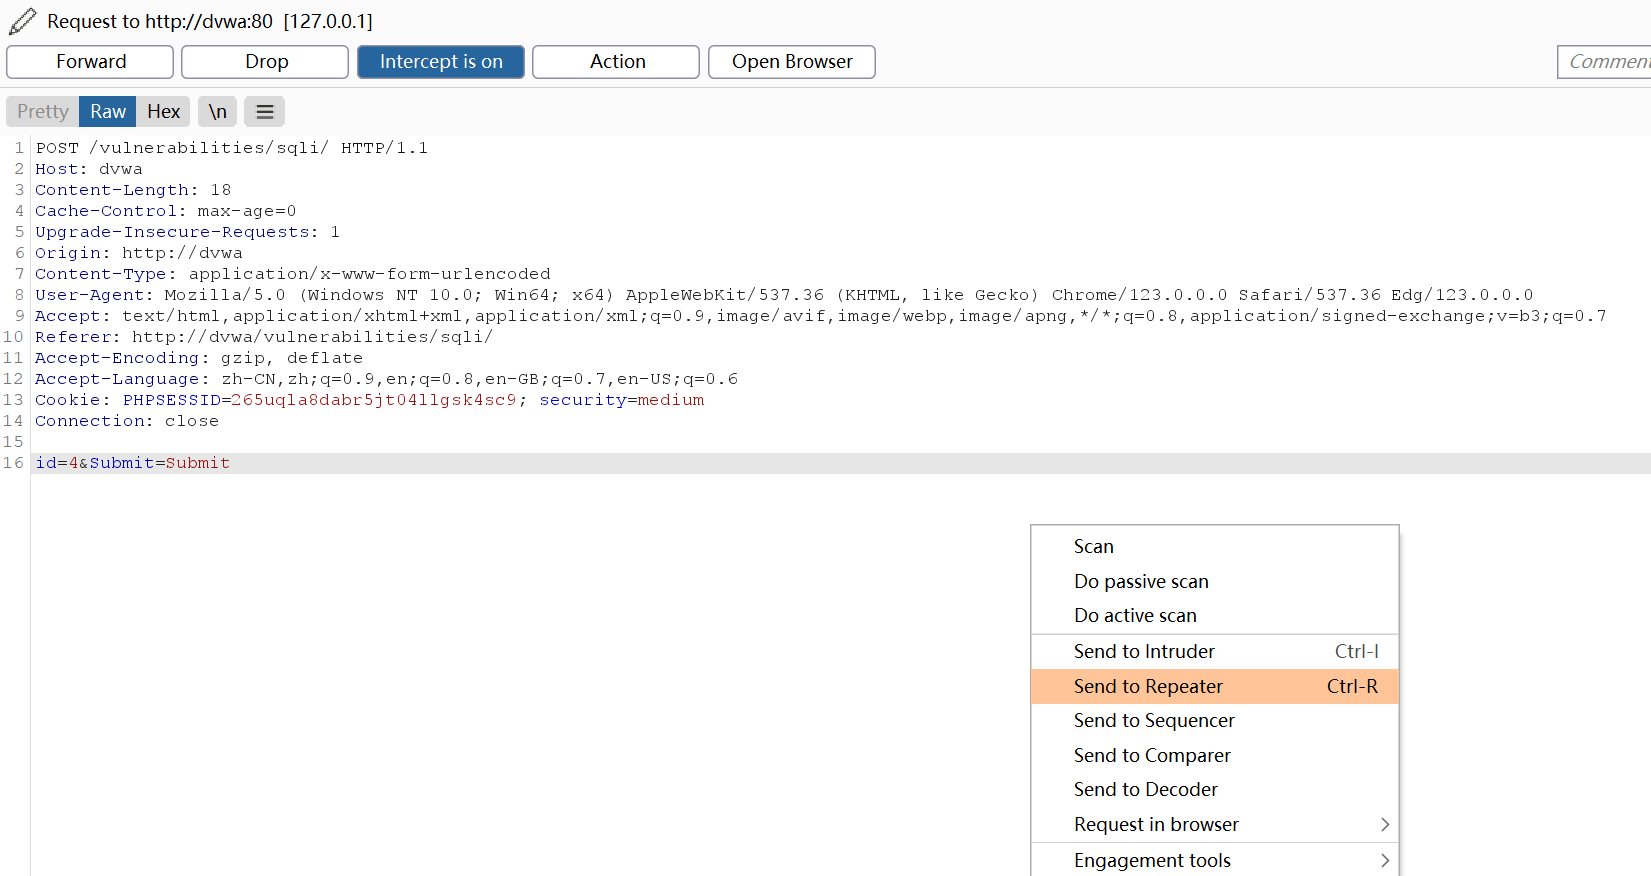The image size is (1651, 876).
Task: Click the Forward button
Action: pos(91,62)
